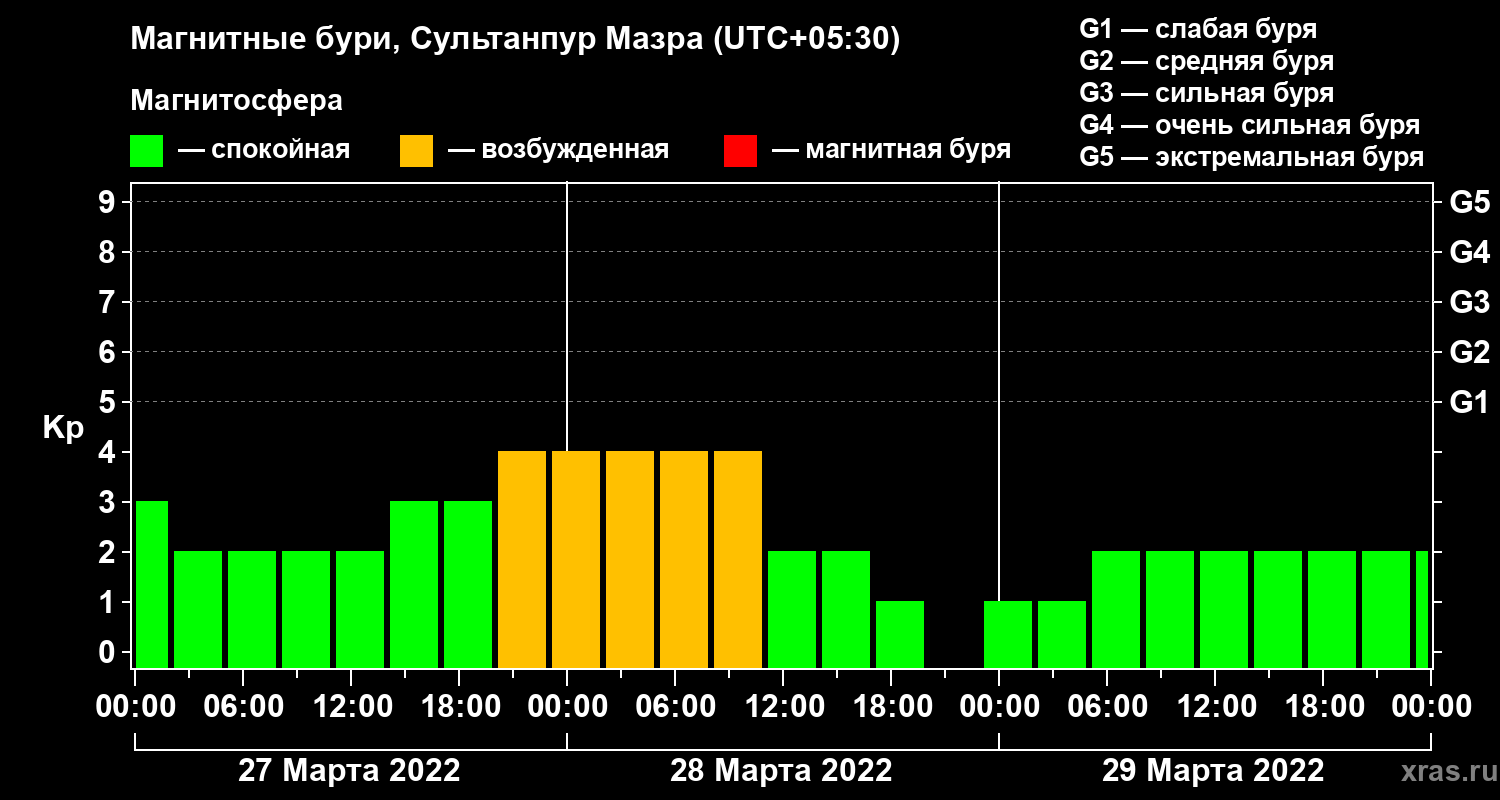Click the vertical day divider between 27 and 28 Марта
This screenshot has width=1500, height=800.
(567, 316)
